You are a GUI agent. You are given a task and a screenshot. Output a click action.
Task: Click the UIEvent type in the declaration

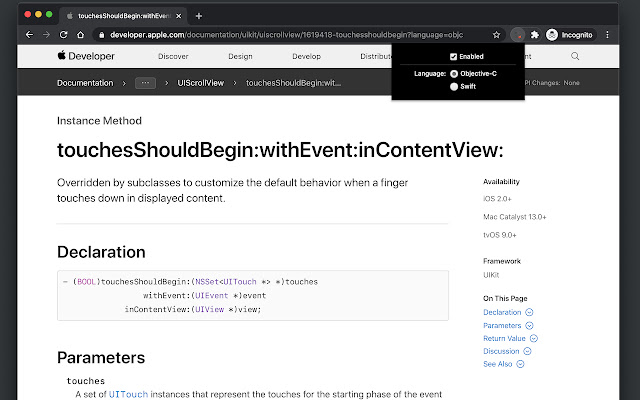(x=211, y=296)
